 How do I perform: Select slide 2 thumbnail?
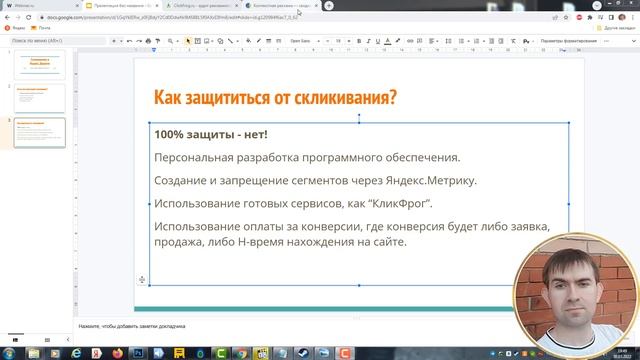pyautogui.click(x=40, y=98)
